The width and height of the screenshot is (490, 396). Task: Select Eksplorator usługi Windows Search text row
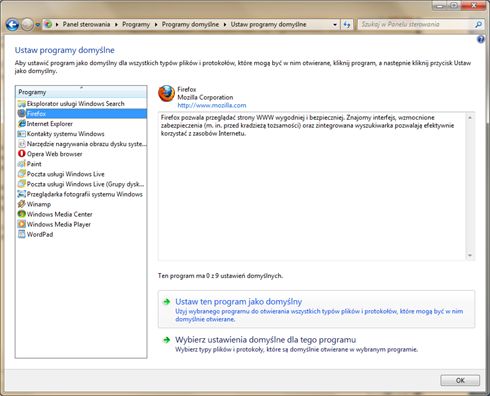(75, 104)
